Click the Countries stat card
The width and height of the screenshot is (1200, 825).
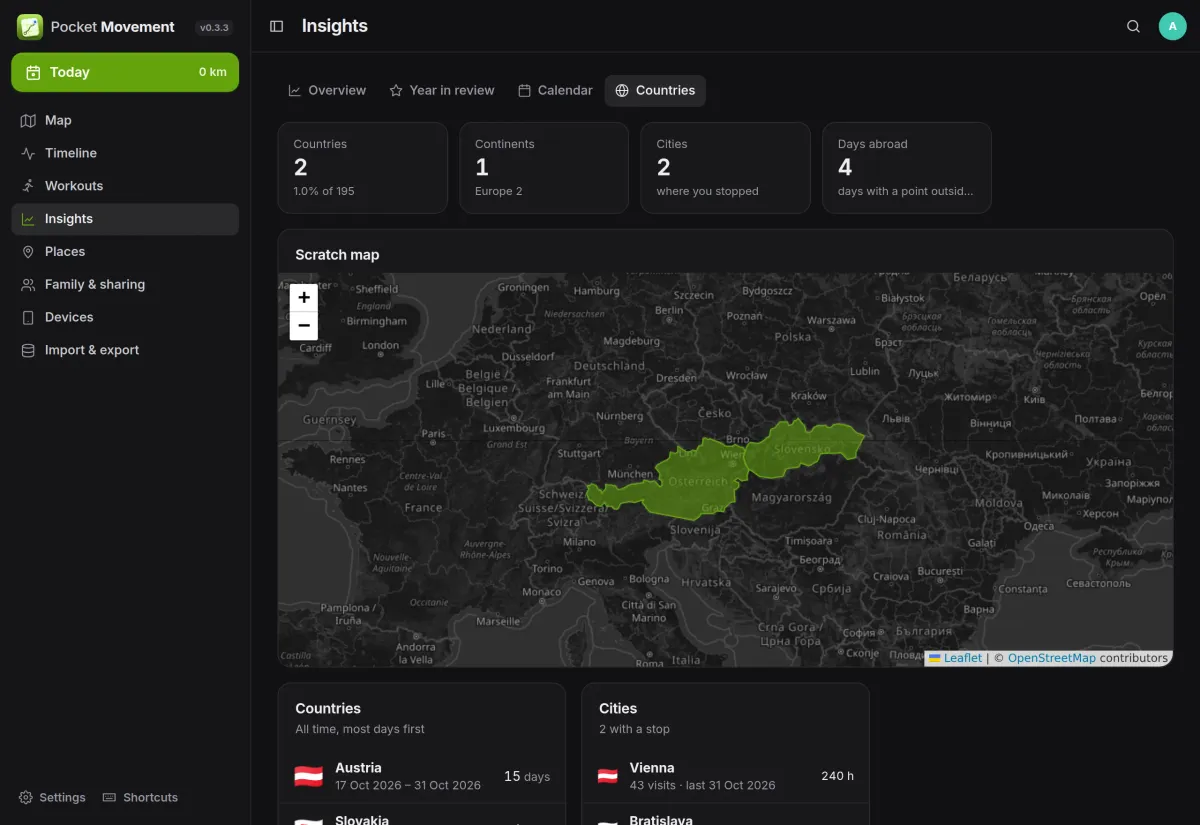pos(362,168)
